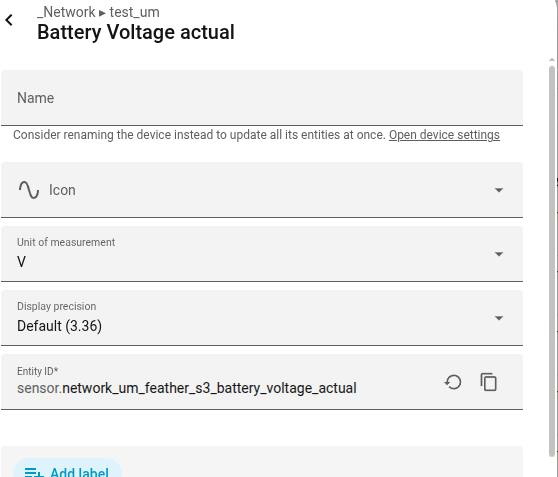
Task: Open the Icon picker dropdown arrow
Action: tap(499, 190)
